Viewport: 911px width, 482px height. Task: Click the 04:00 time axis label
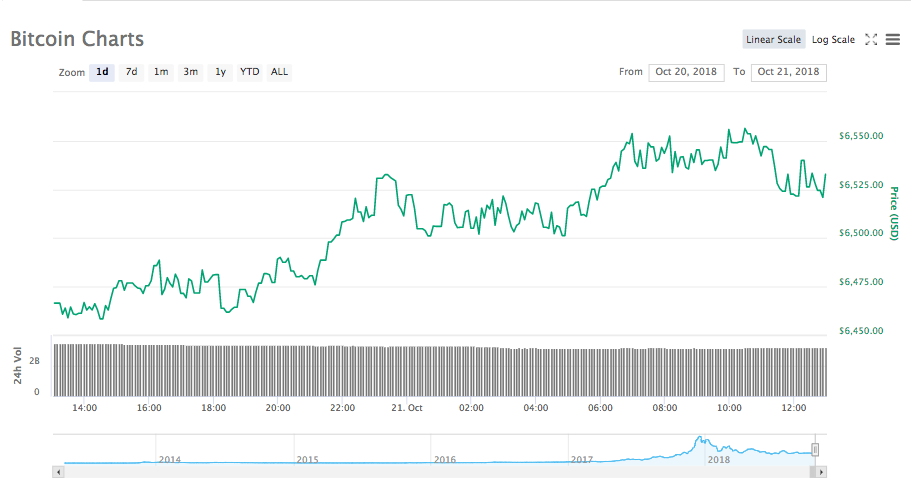click(536, 408)
